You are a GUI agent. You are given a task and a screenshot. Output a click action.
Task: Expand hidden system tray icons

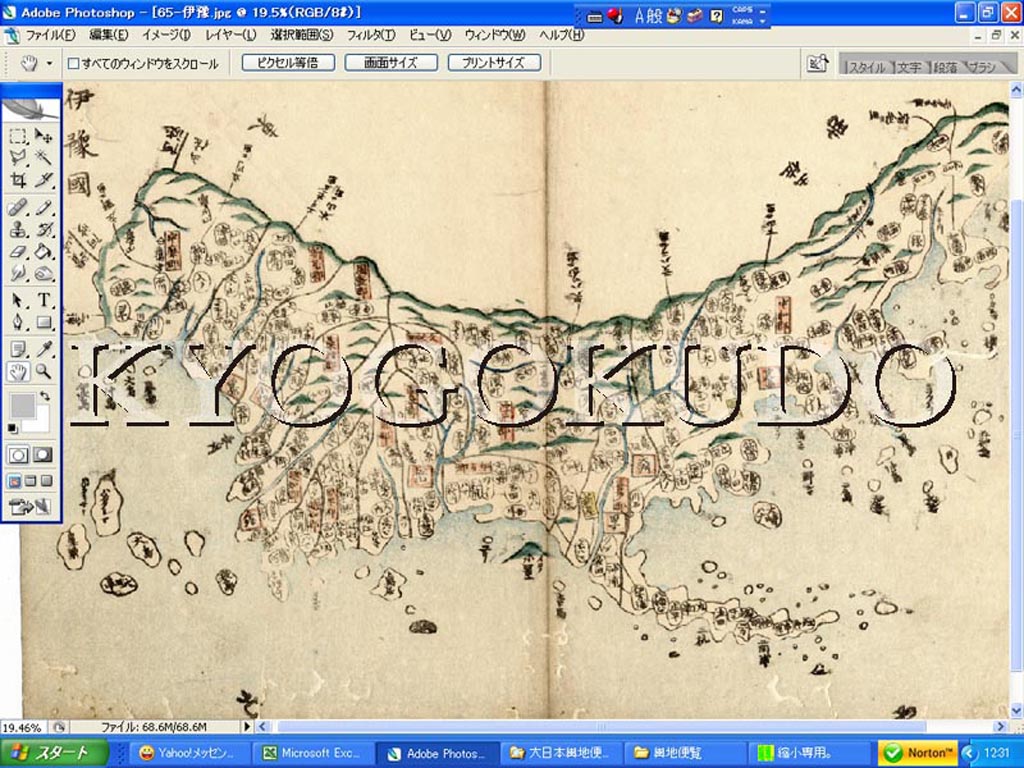click(968, 753)
